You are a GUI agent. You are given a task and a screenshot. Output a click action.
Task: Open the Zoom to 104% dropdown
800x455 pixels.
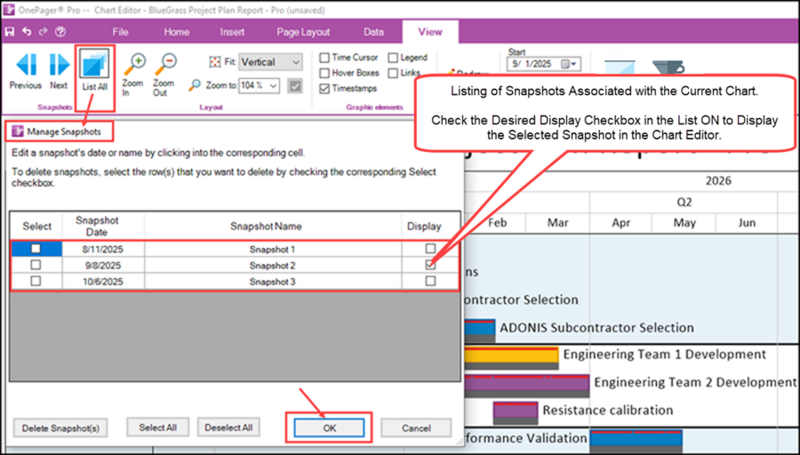click(x=259, y=86)
